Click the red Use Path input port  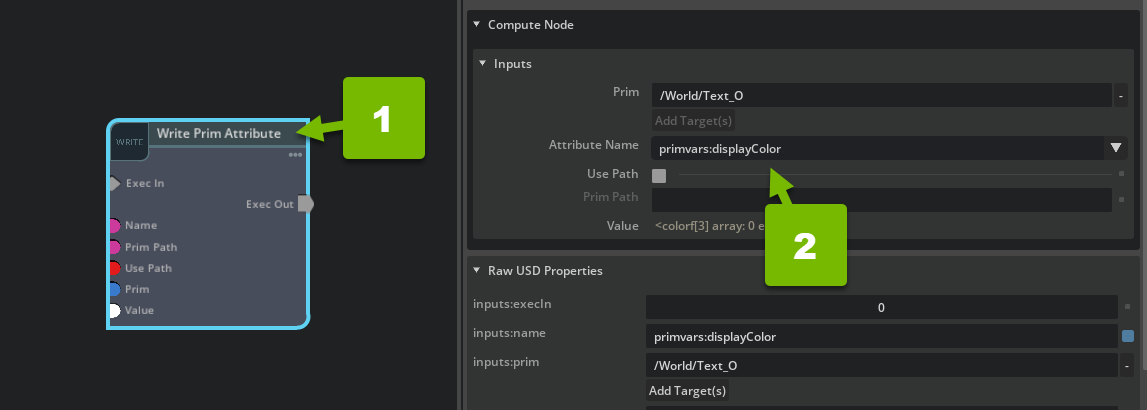click(114, 268)
